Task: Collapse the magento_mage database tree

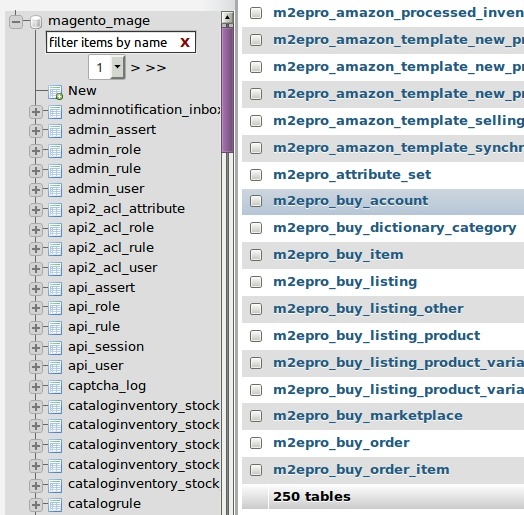Action: pyautogui.click(x=16, y=22)
